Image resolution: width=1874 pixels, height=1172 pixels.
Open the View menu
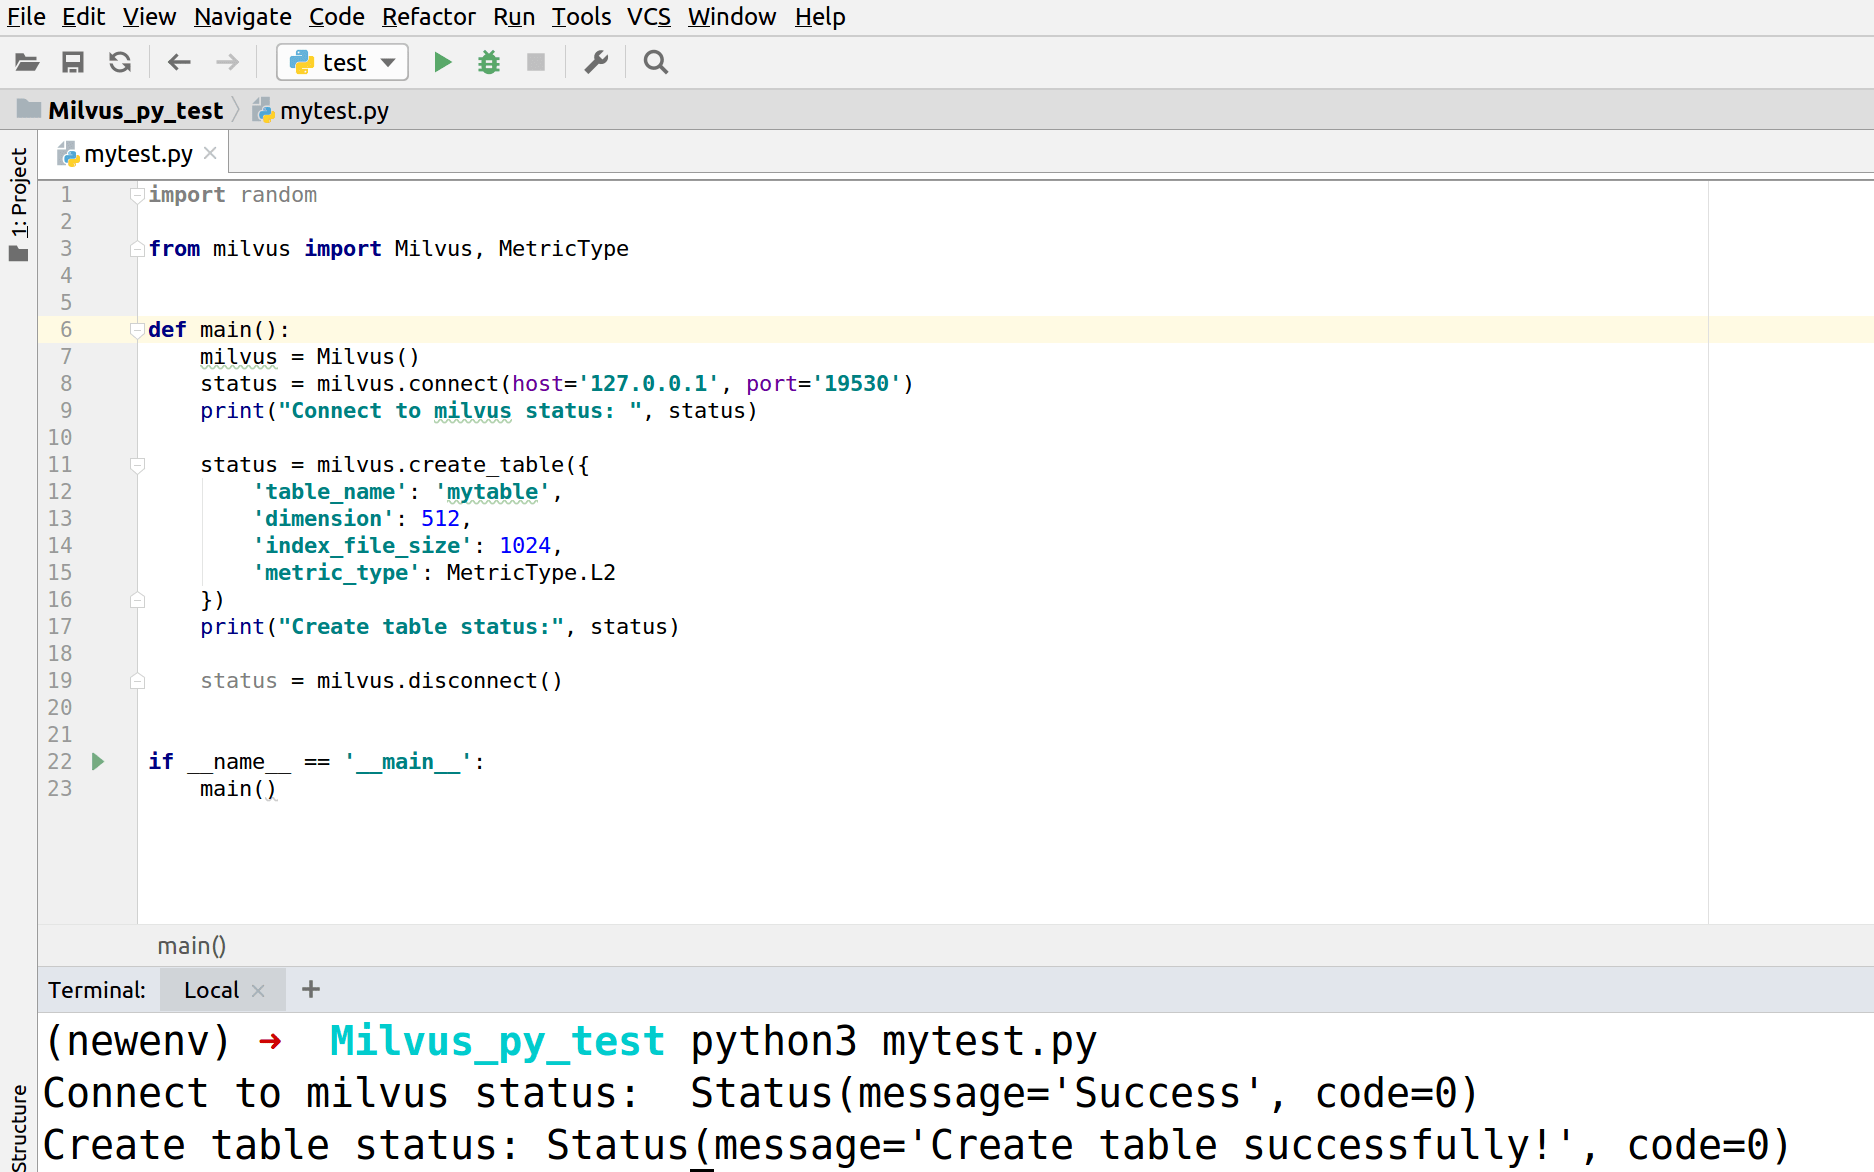point(149,17)
